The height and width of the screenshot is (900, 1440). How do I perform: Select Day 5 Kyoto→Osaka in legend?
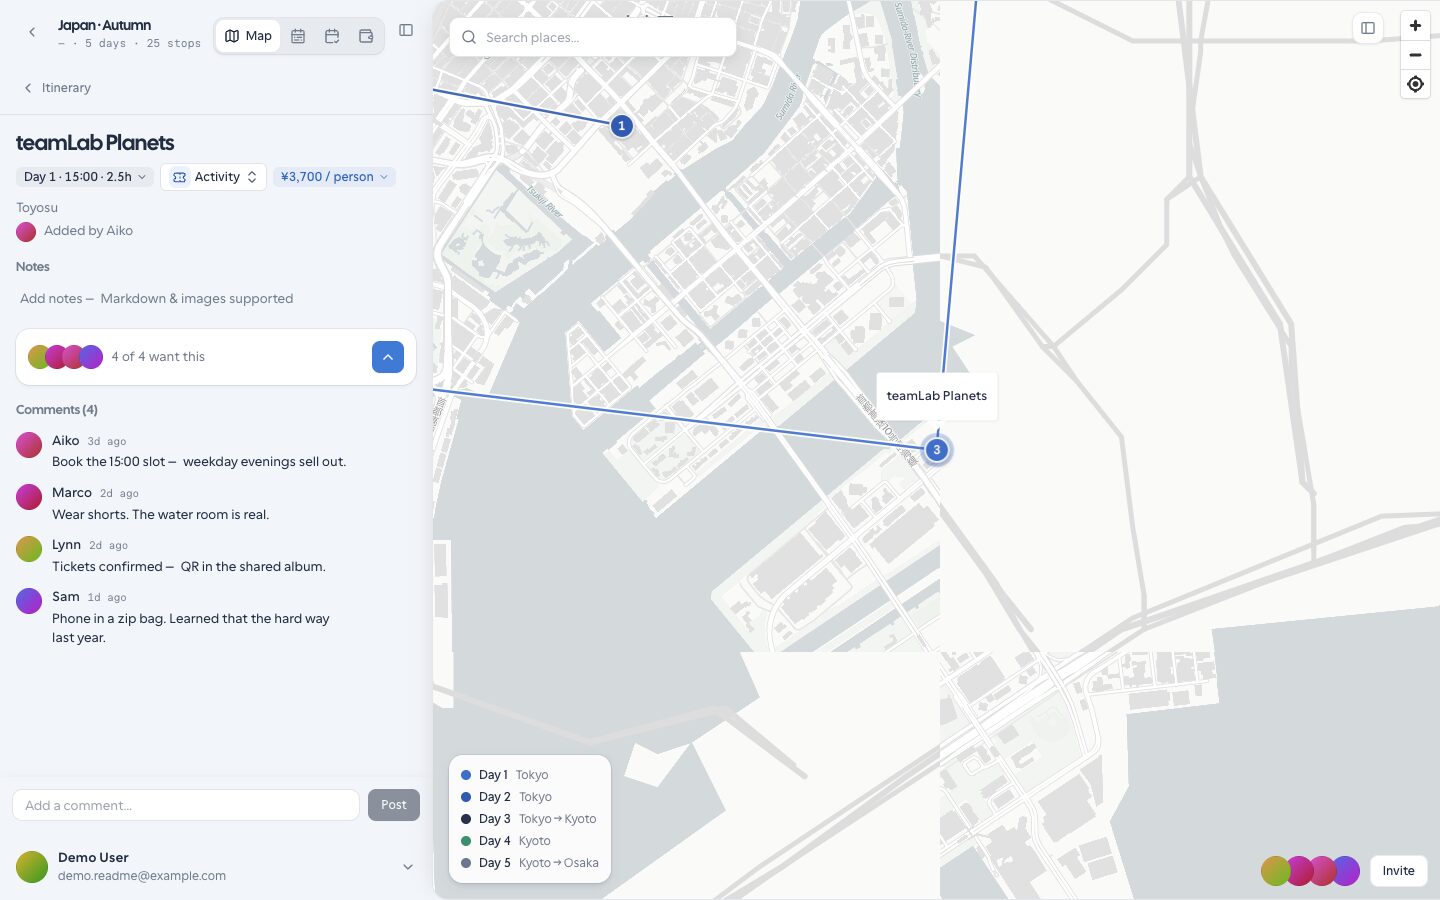pyautogui.click(x=530, y=863)
